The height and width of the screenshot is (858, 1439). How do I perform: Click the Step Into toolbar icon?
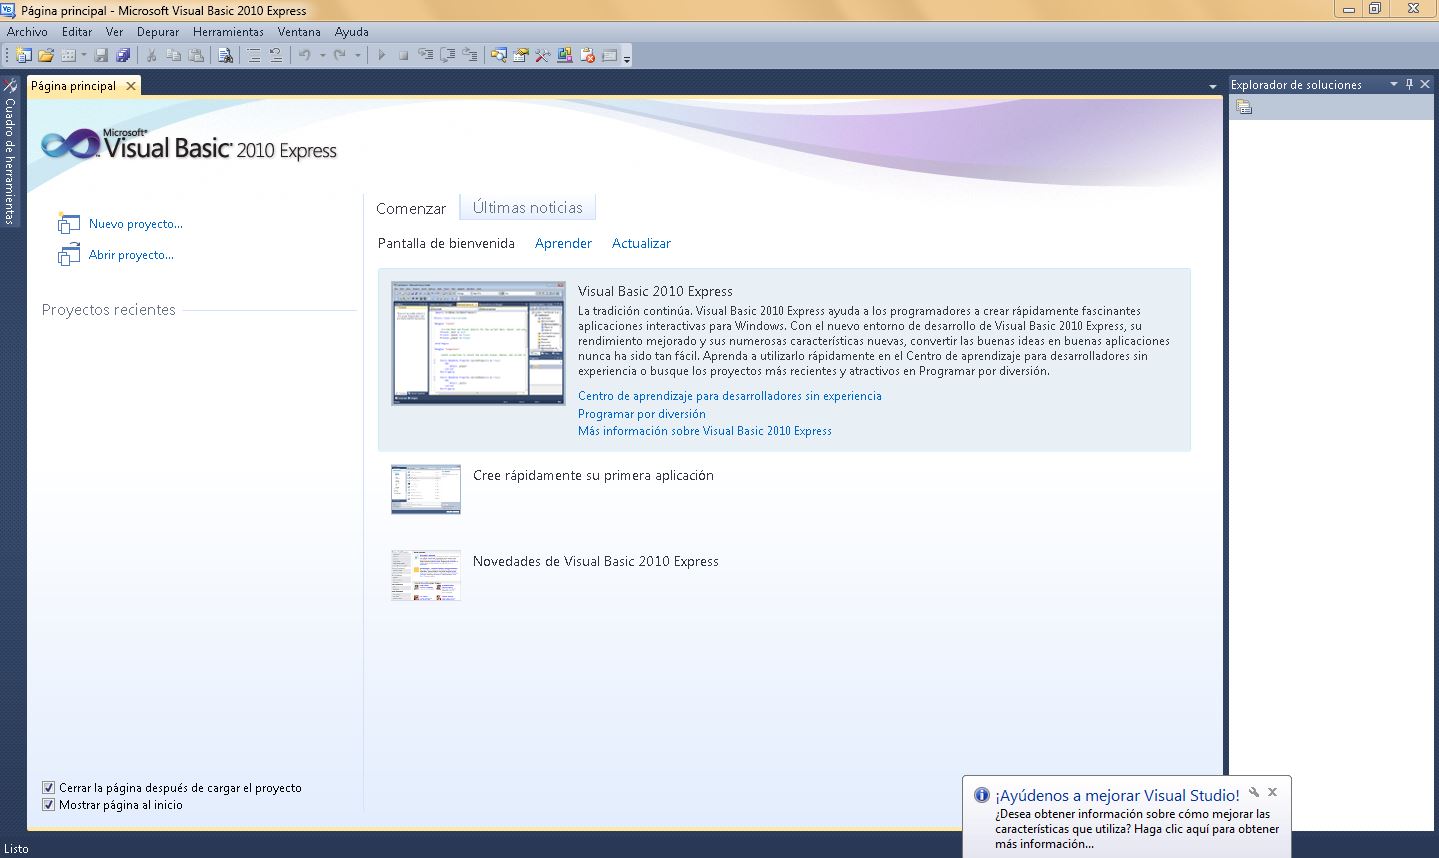click(425, 56)
